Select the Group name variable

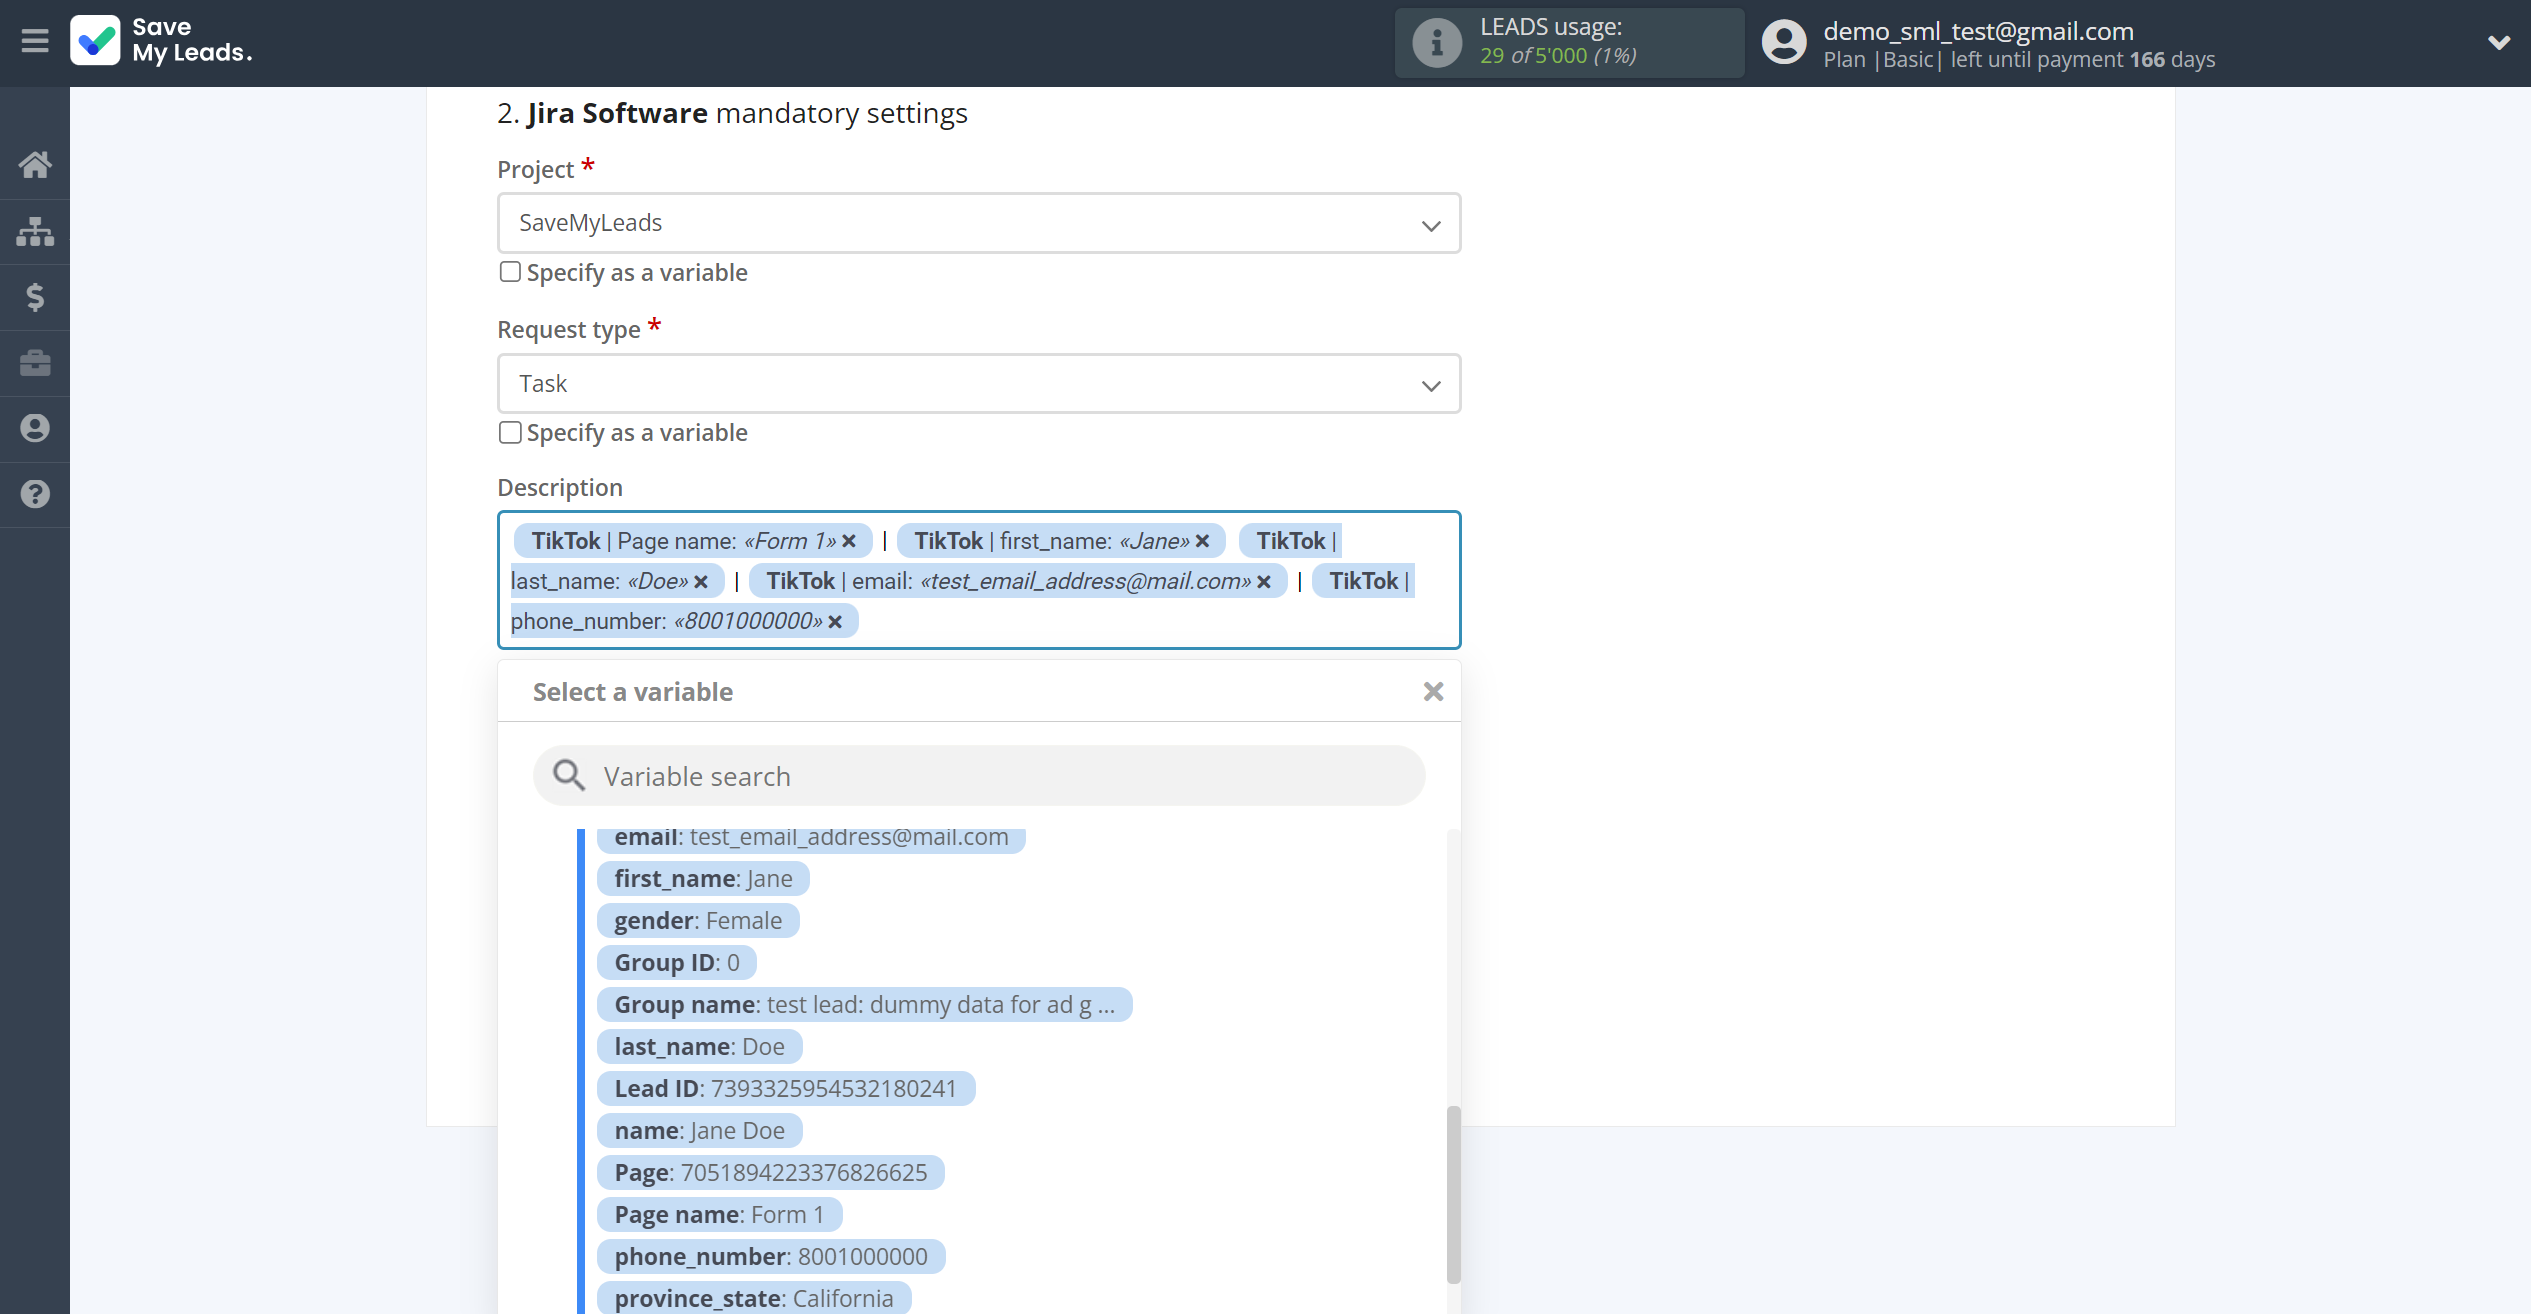pyautogui.click(x=865, y=1005)
